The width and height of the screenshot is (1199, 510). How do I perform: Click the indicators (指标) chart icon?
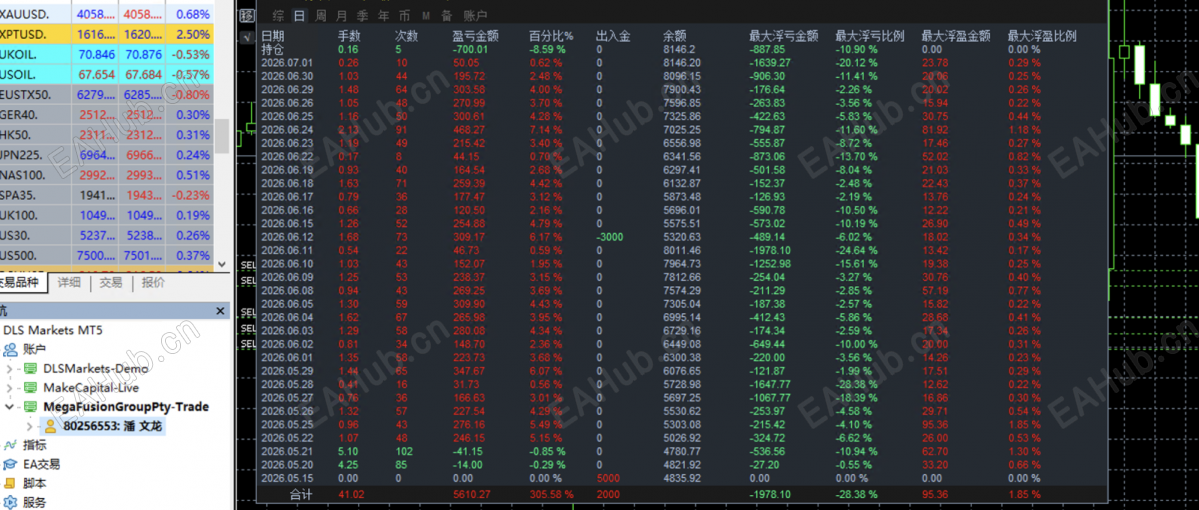click(10, 445)
